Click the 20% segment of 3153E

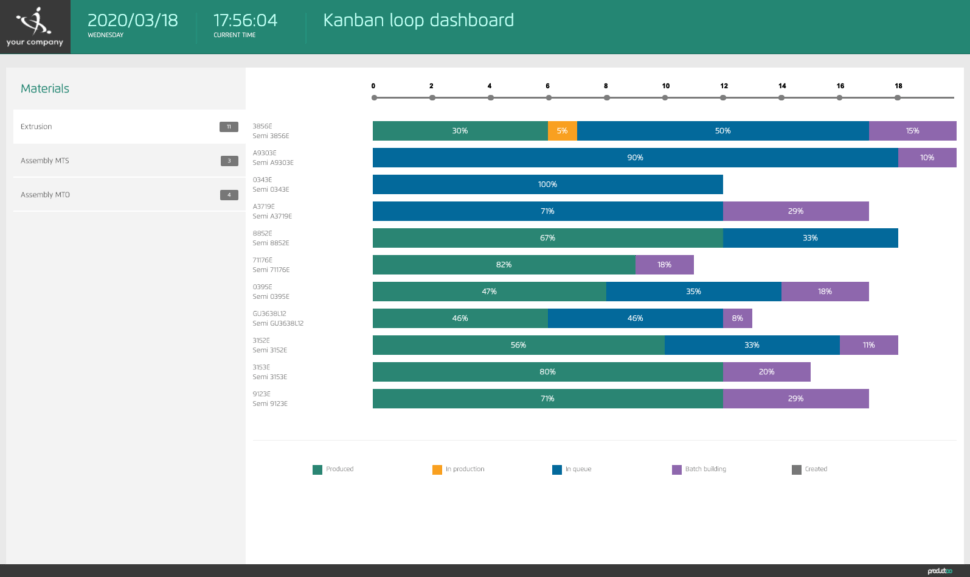tap(767, 372)
